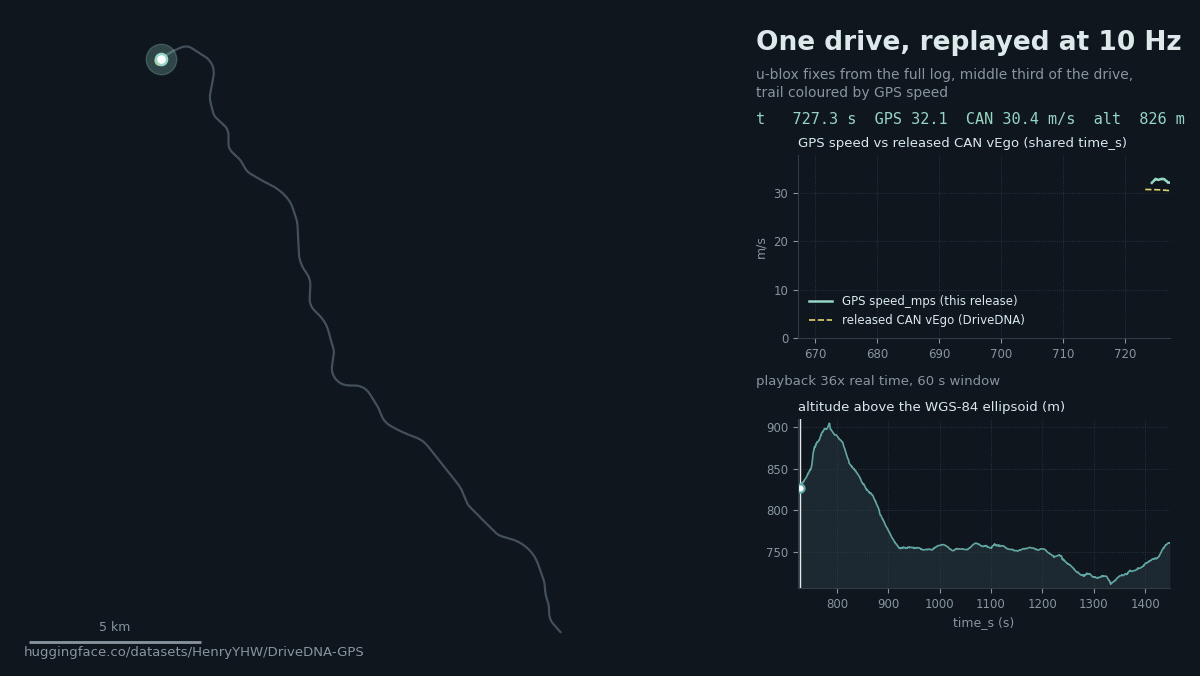The image size is (1200, 676).
Task: Click the 900 tick on altitude y-axis
Action: click(x=777, y=427)
